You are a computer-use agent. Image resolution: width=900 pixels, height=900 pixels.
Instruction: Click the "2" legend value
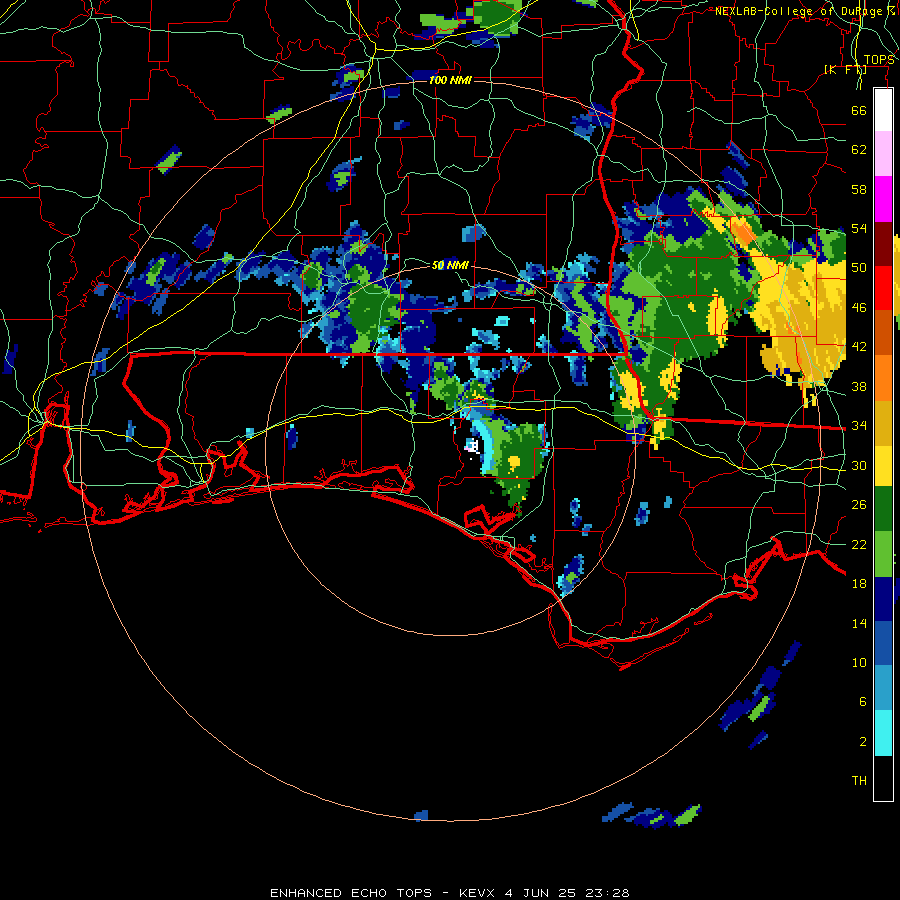click(x=862, y=741)
